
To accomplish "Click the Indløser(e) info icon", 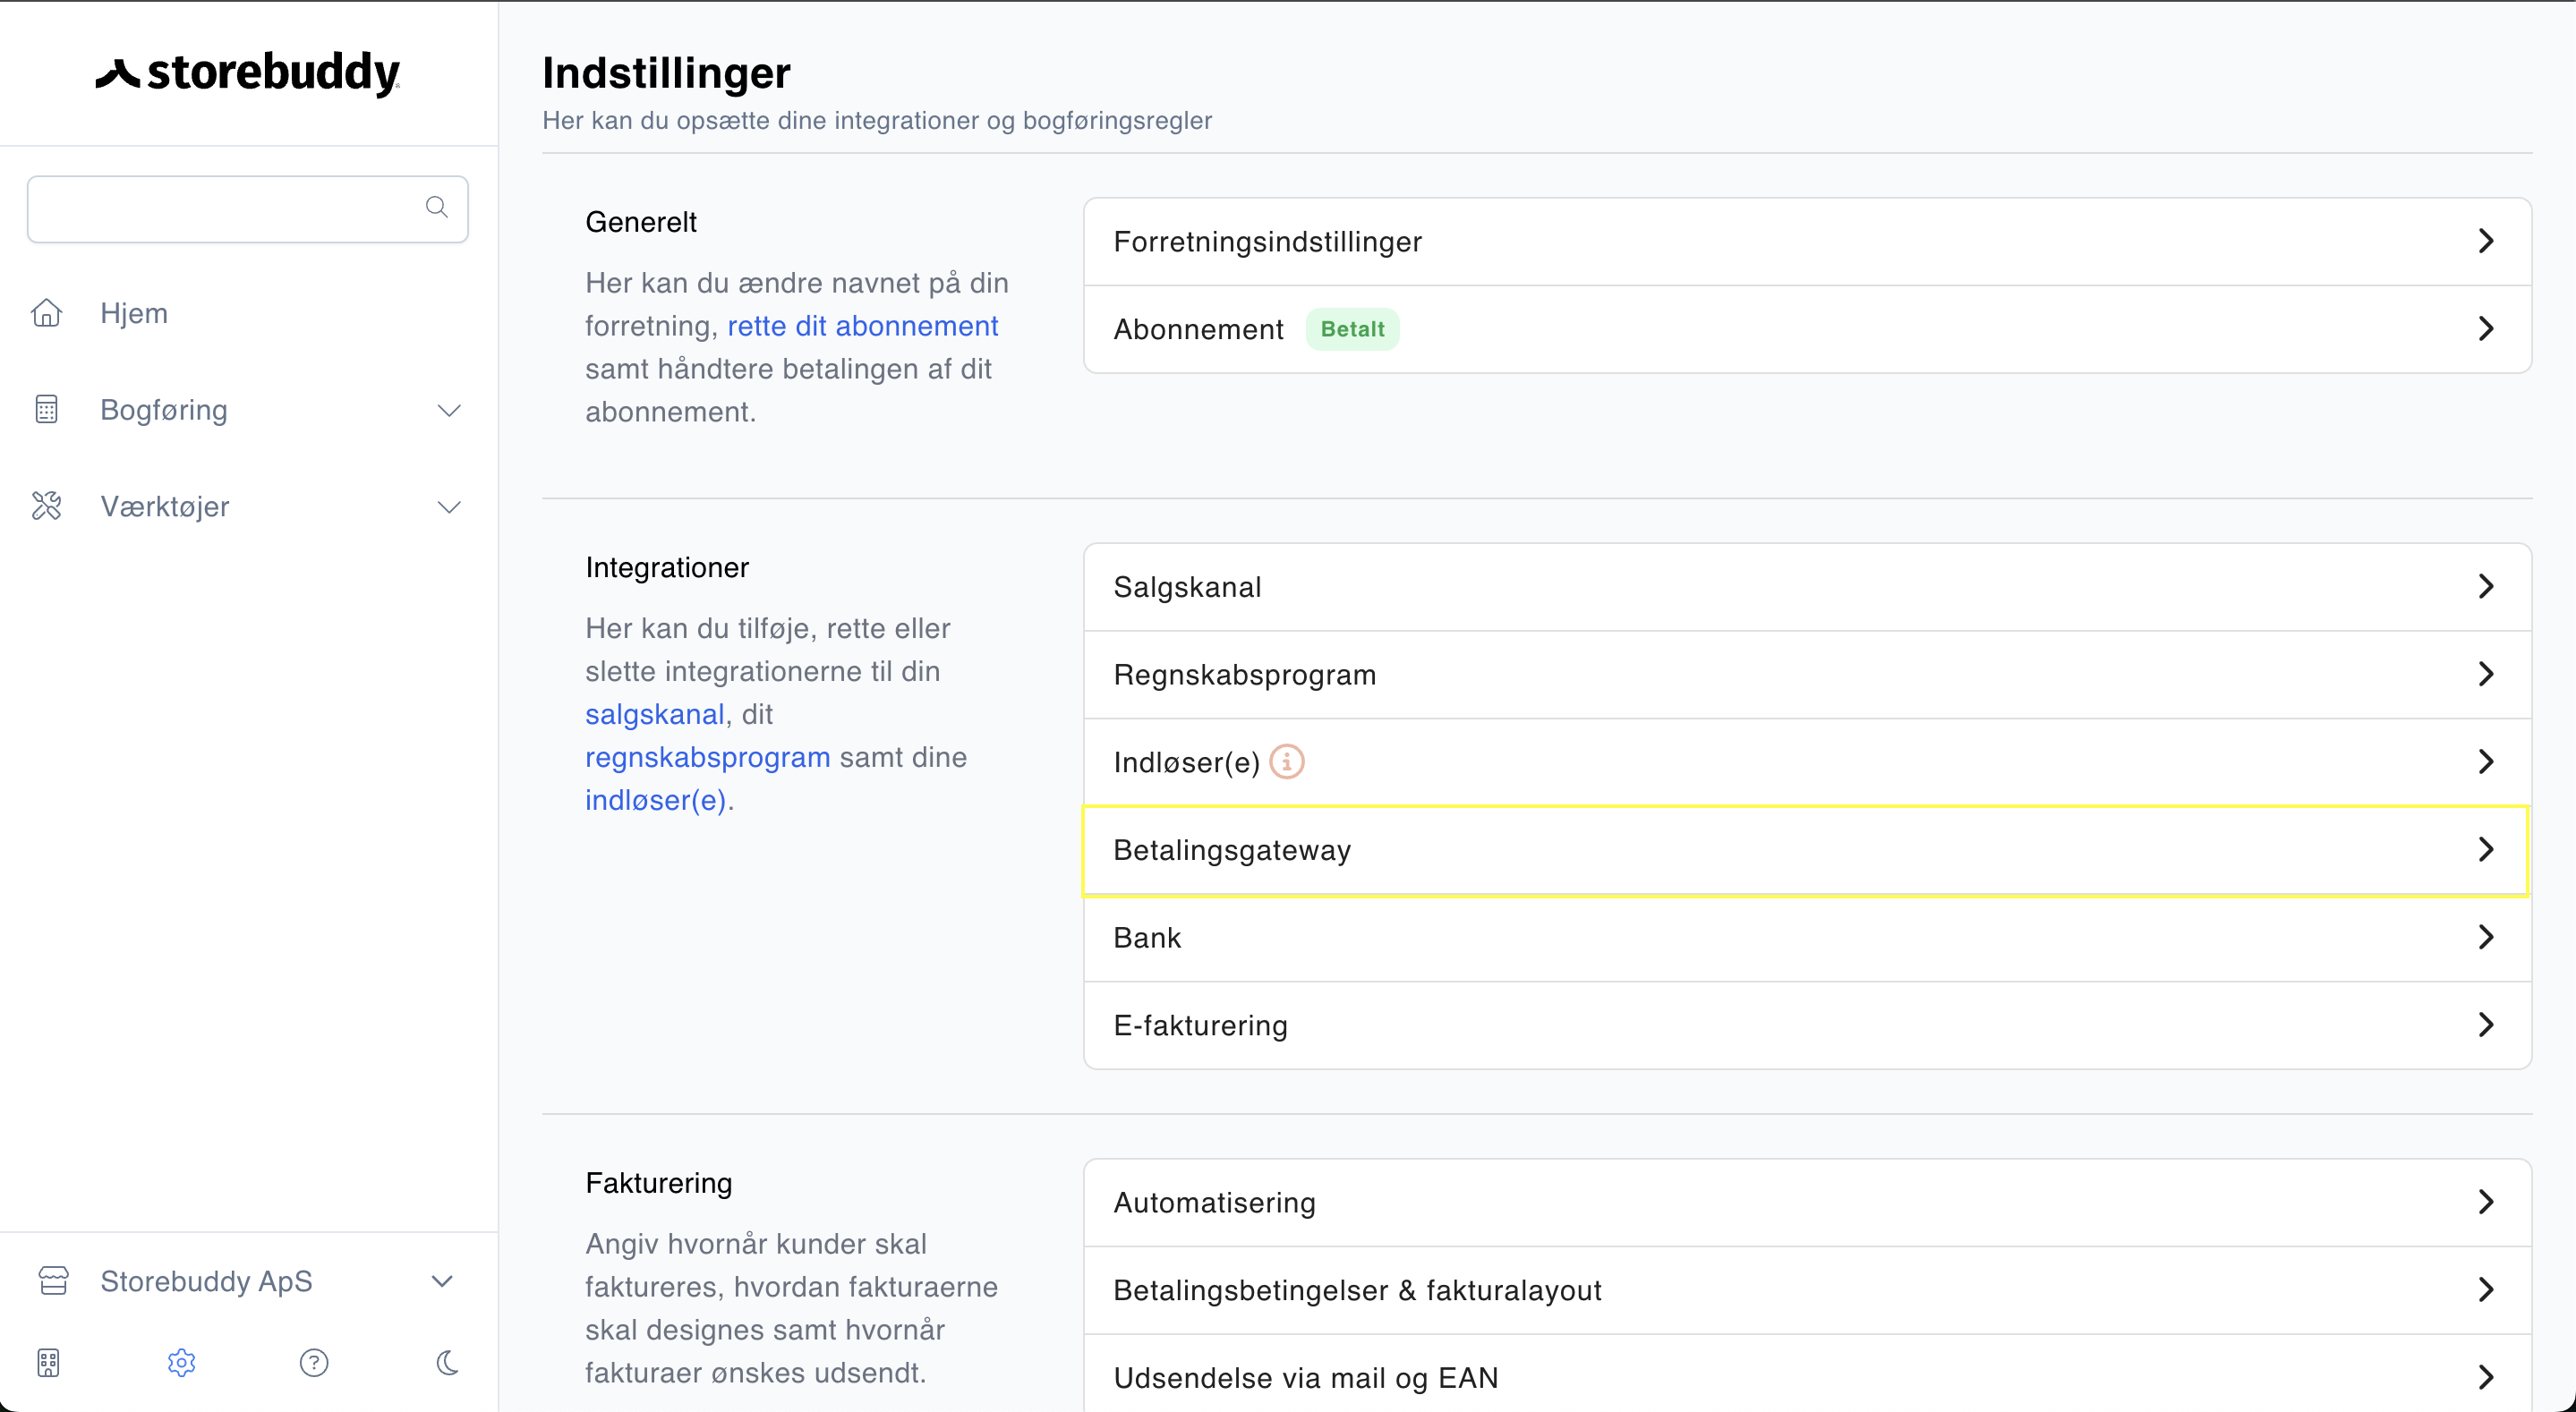I will point(1287,762).
